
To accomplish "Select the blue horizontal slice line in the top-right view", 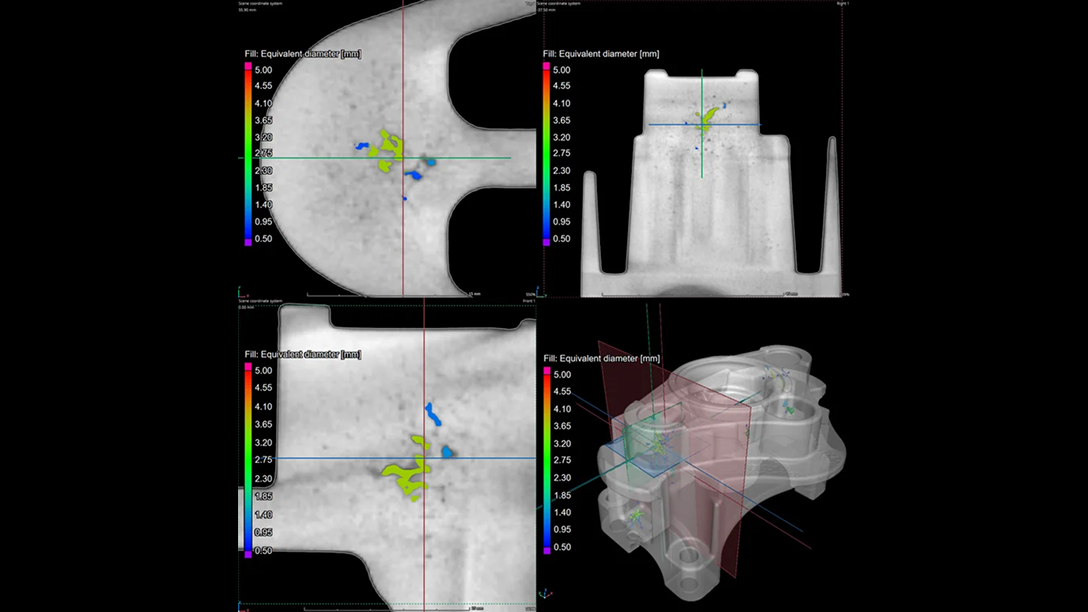I will pos(740,125).
